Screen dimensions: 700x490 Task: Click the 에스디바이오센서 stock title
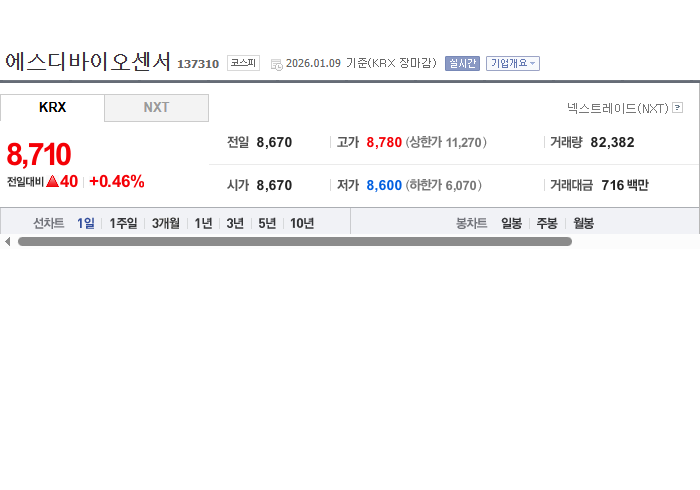pyautogui.click(x=88, y=62)
